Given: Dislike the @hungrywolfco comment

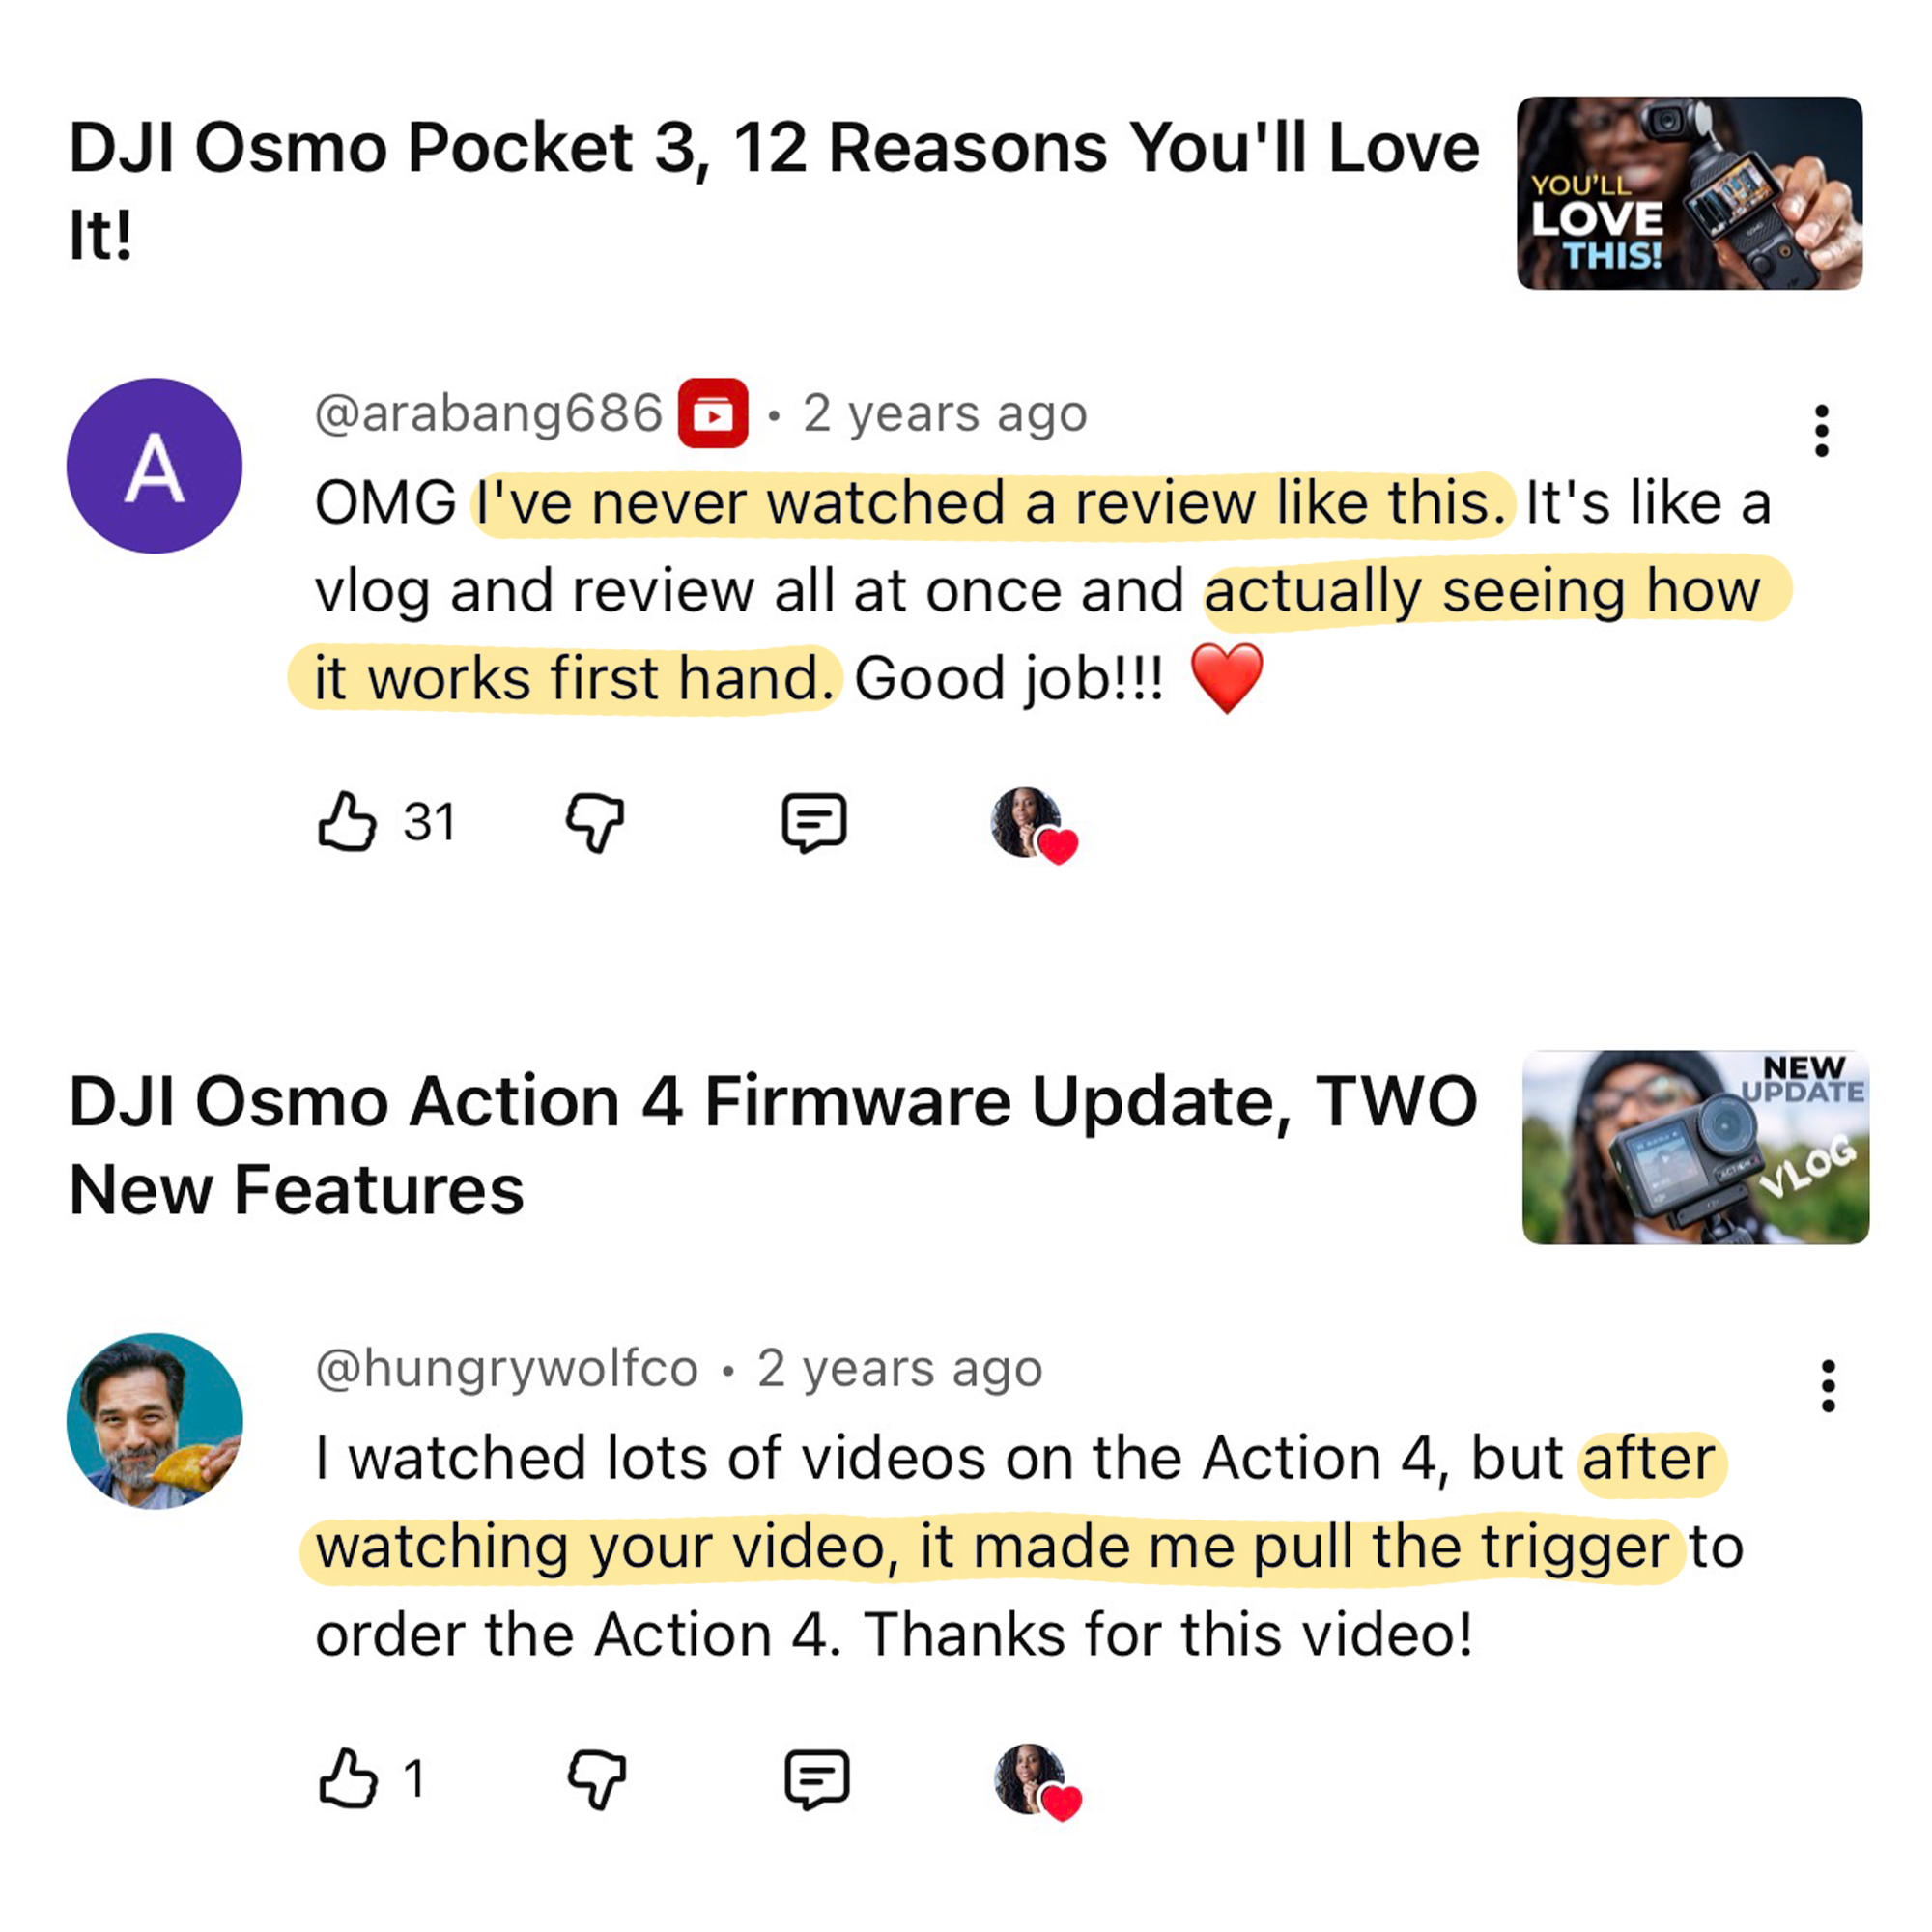Looking at the screenshot, I should tap(597, 1779).
